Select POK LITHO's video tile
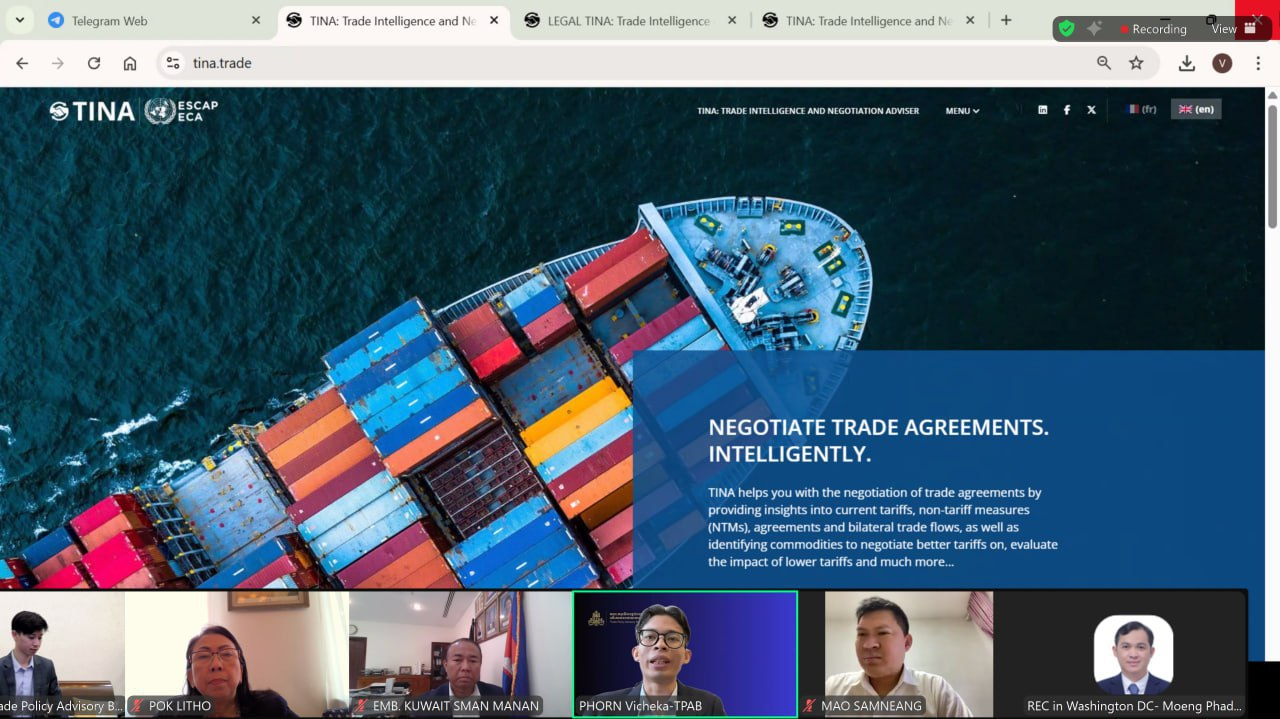This screenshot has width=1280, height=719. click(x=237, y=654)
